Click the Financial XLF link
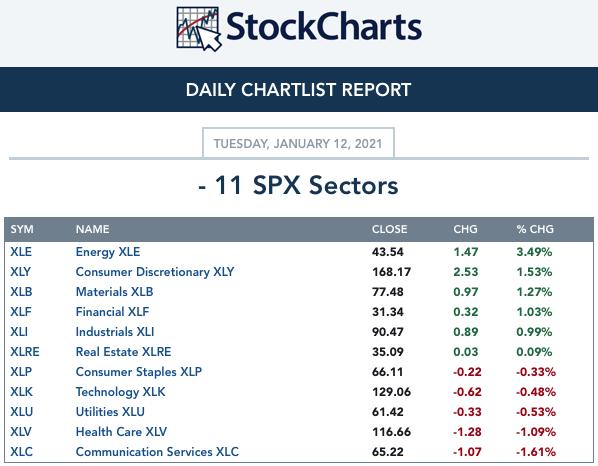Image resolution: width=598 pixels, height=466 pixels. (x=113, y=312)
